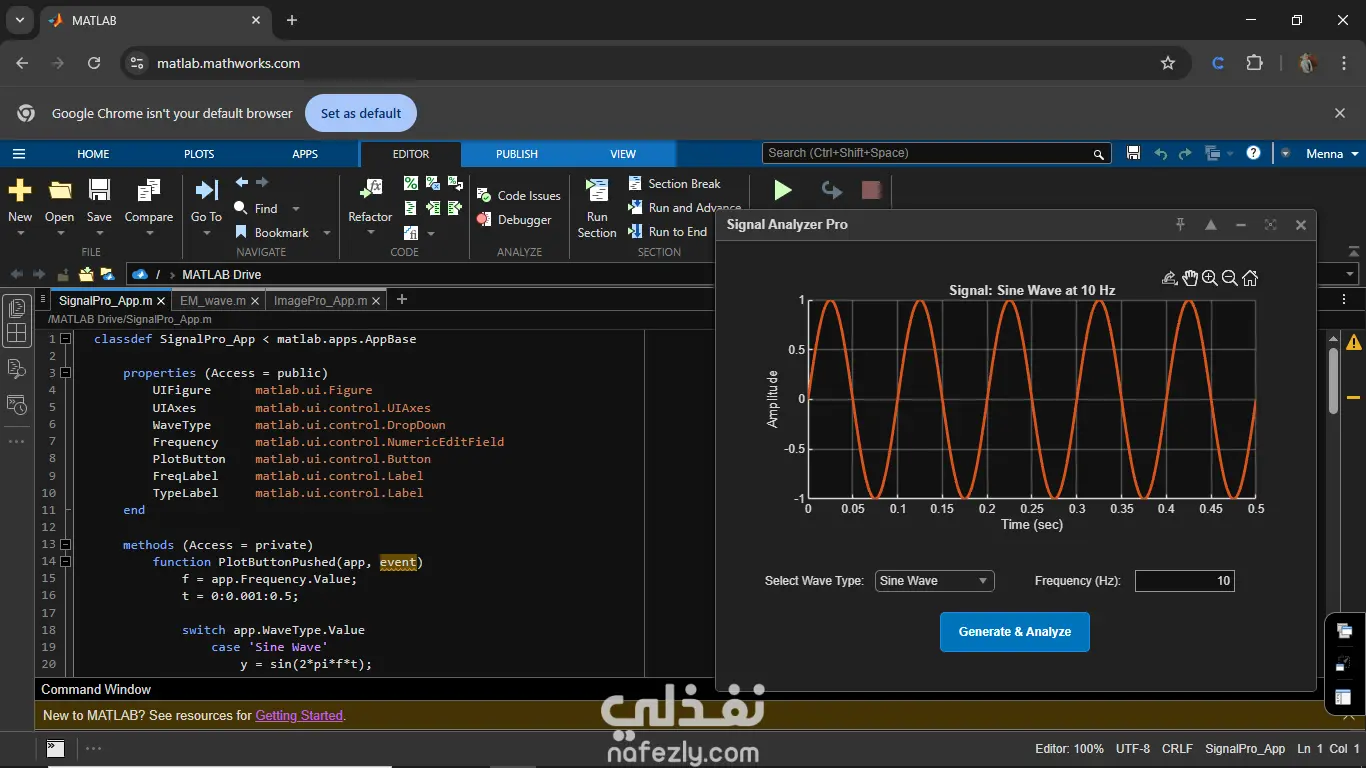Launch the Compare files tool
The height and width of the screenshot is (768, 1366).
149,190
